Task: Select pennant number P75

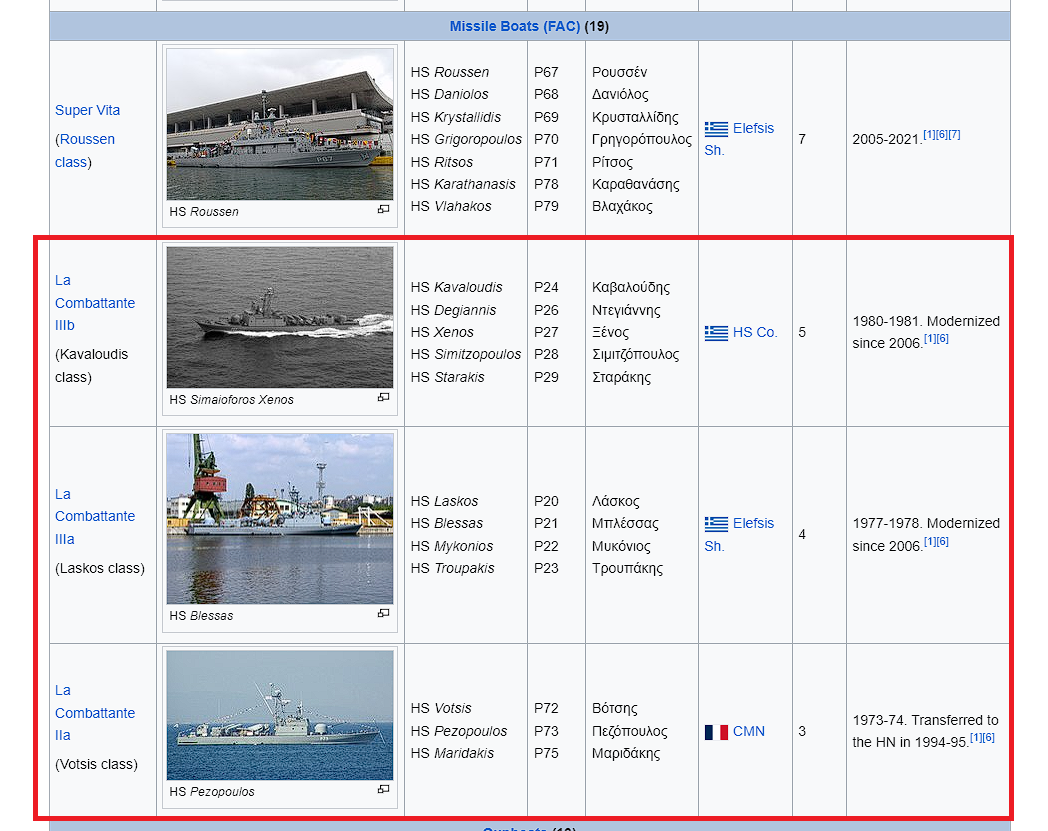Action: [546, 753]
